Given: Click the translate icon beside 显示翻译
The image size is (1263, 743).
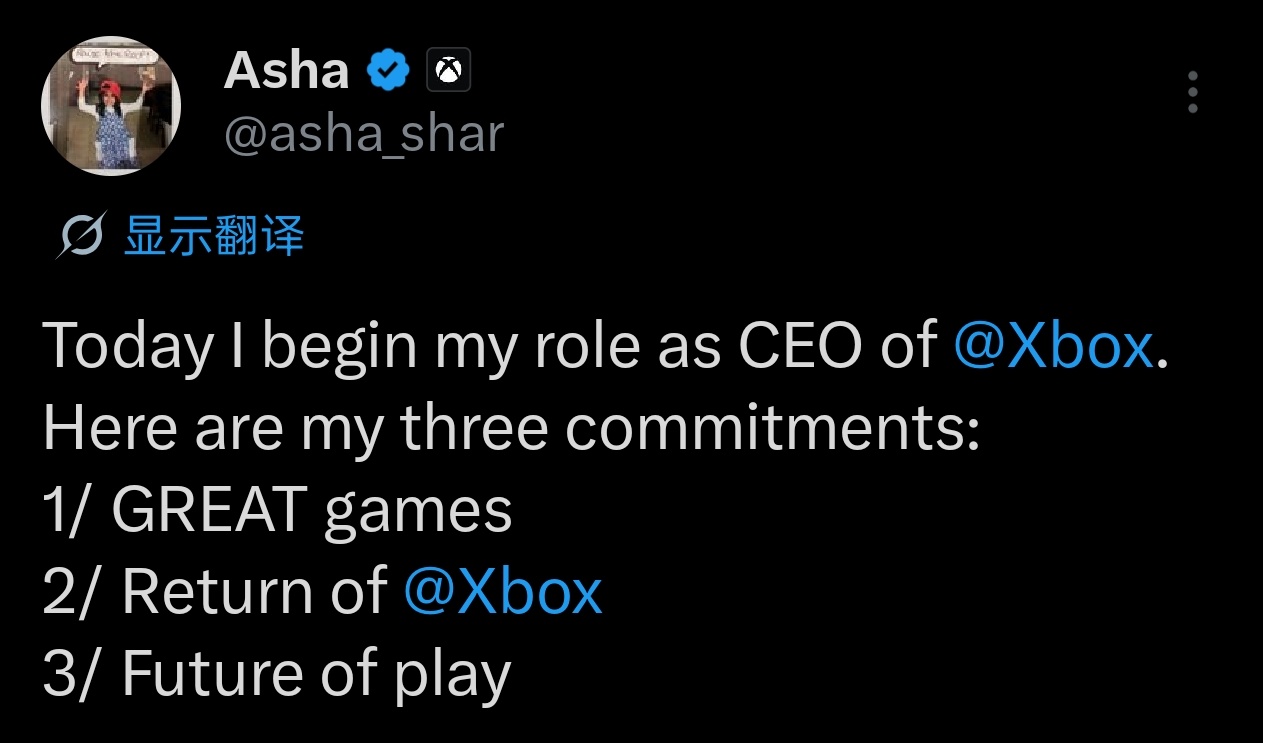Looking at the screenshot, I should pos(81,238).
